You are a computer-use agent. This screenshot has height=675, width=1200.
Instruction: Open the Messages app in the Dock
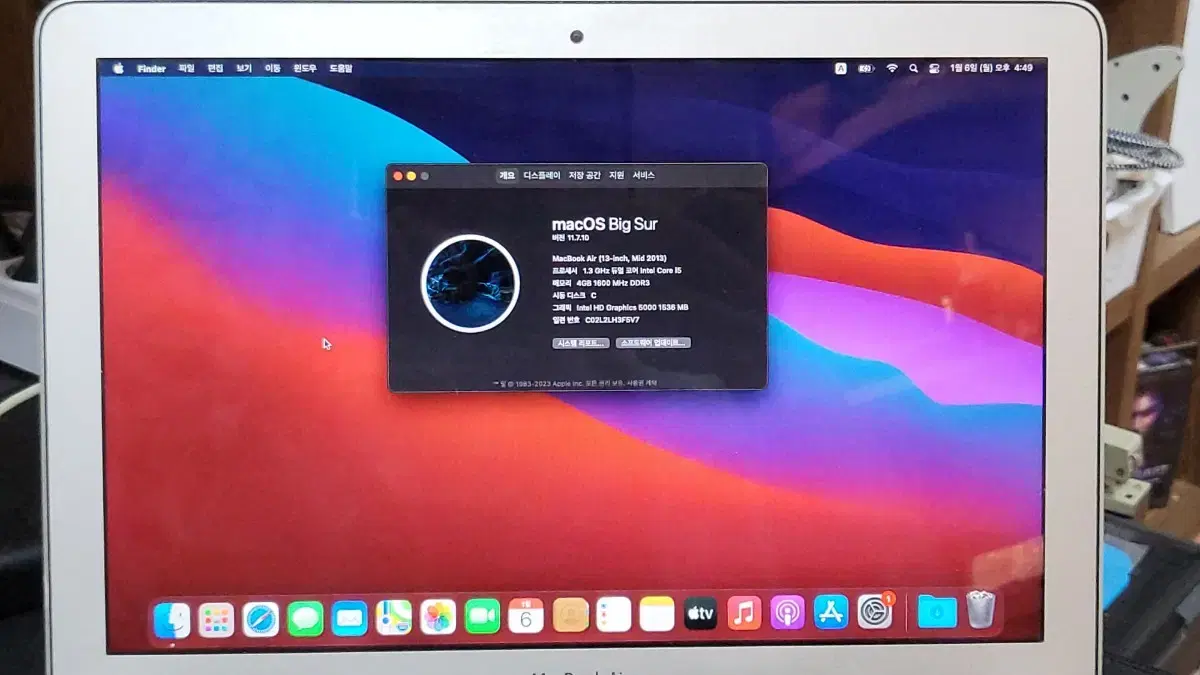coord(305,619)
